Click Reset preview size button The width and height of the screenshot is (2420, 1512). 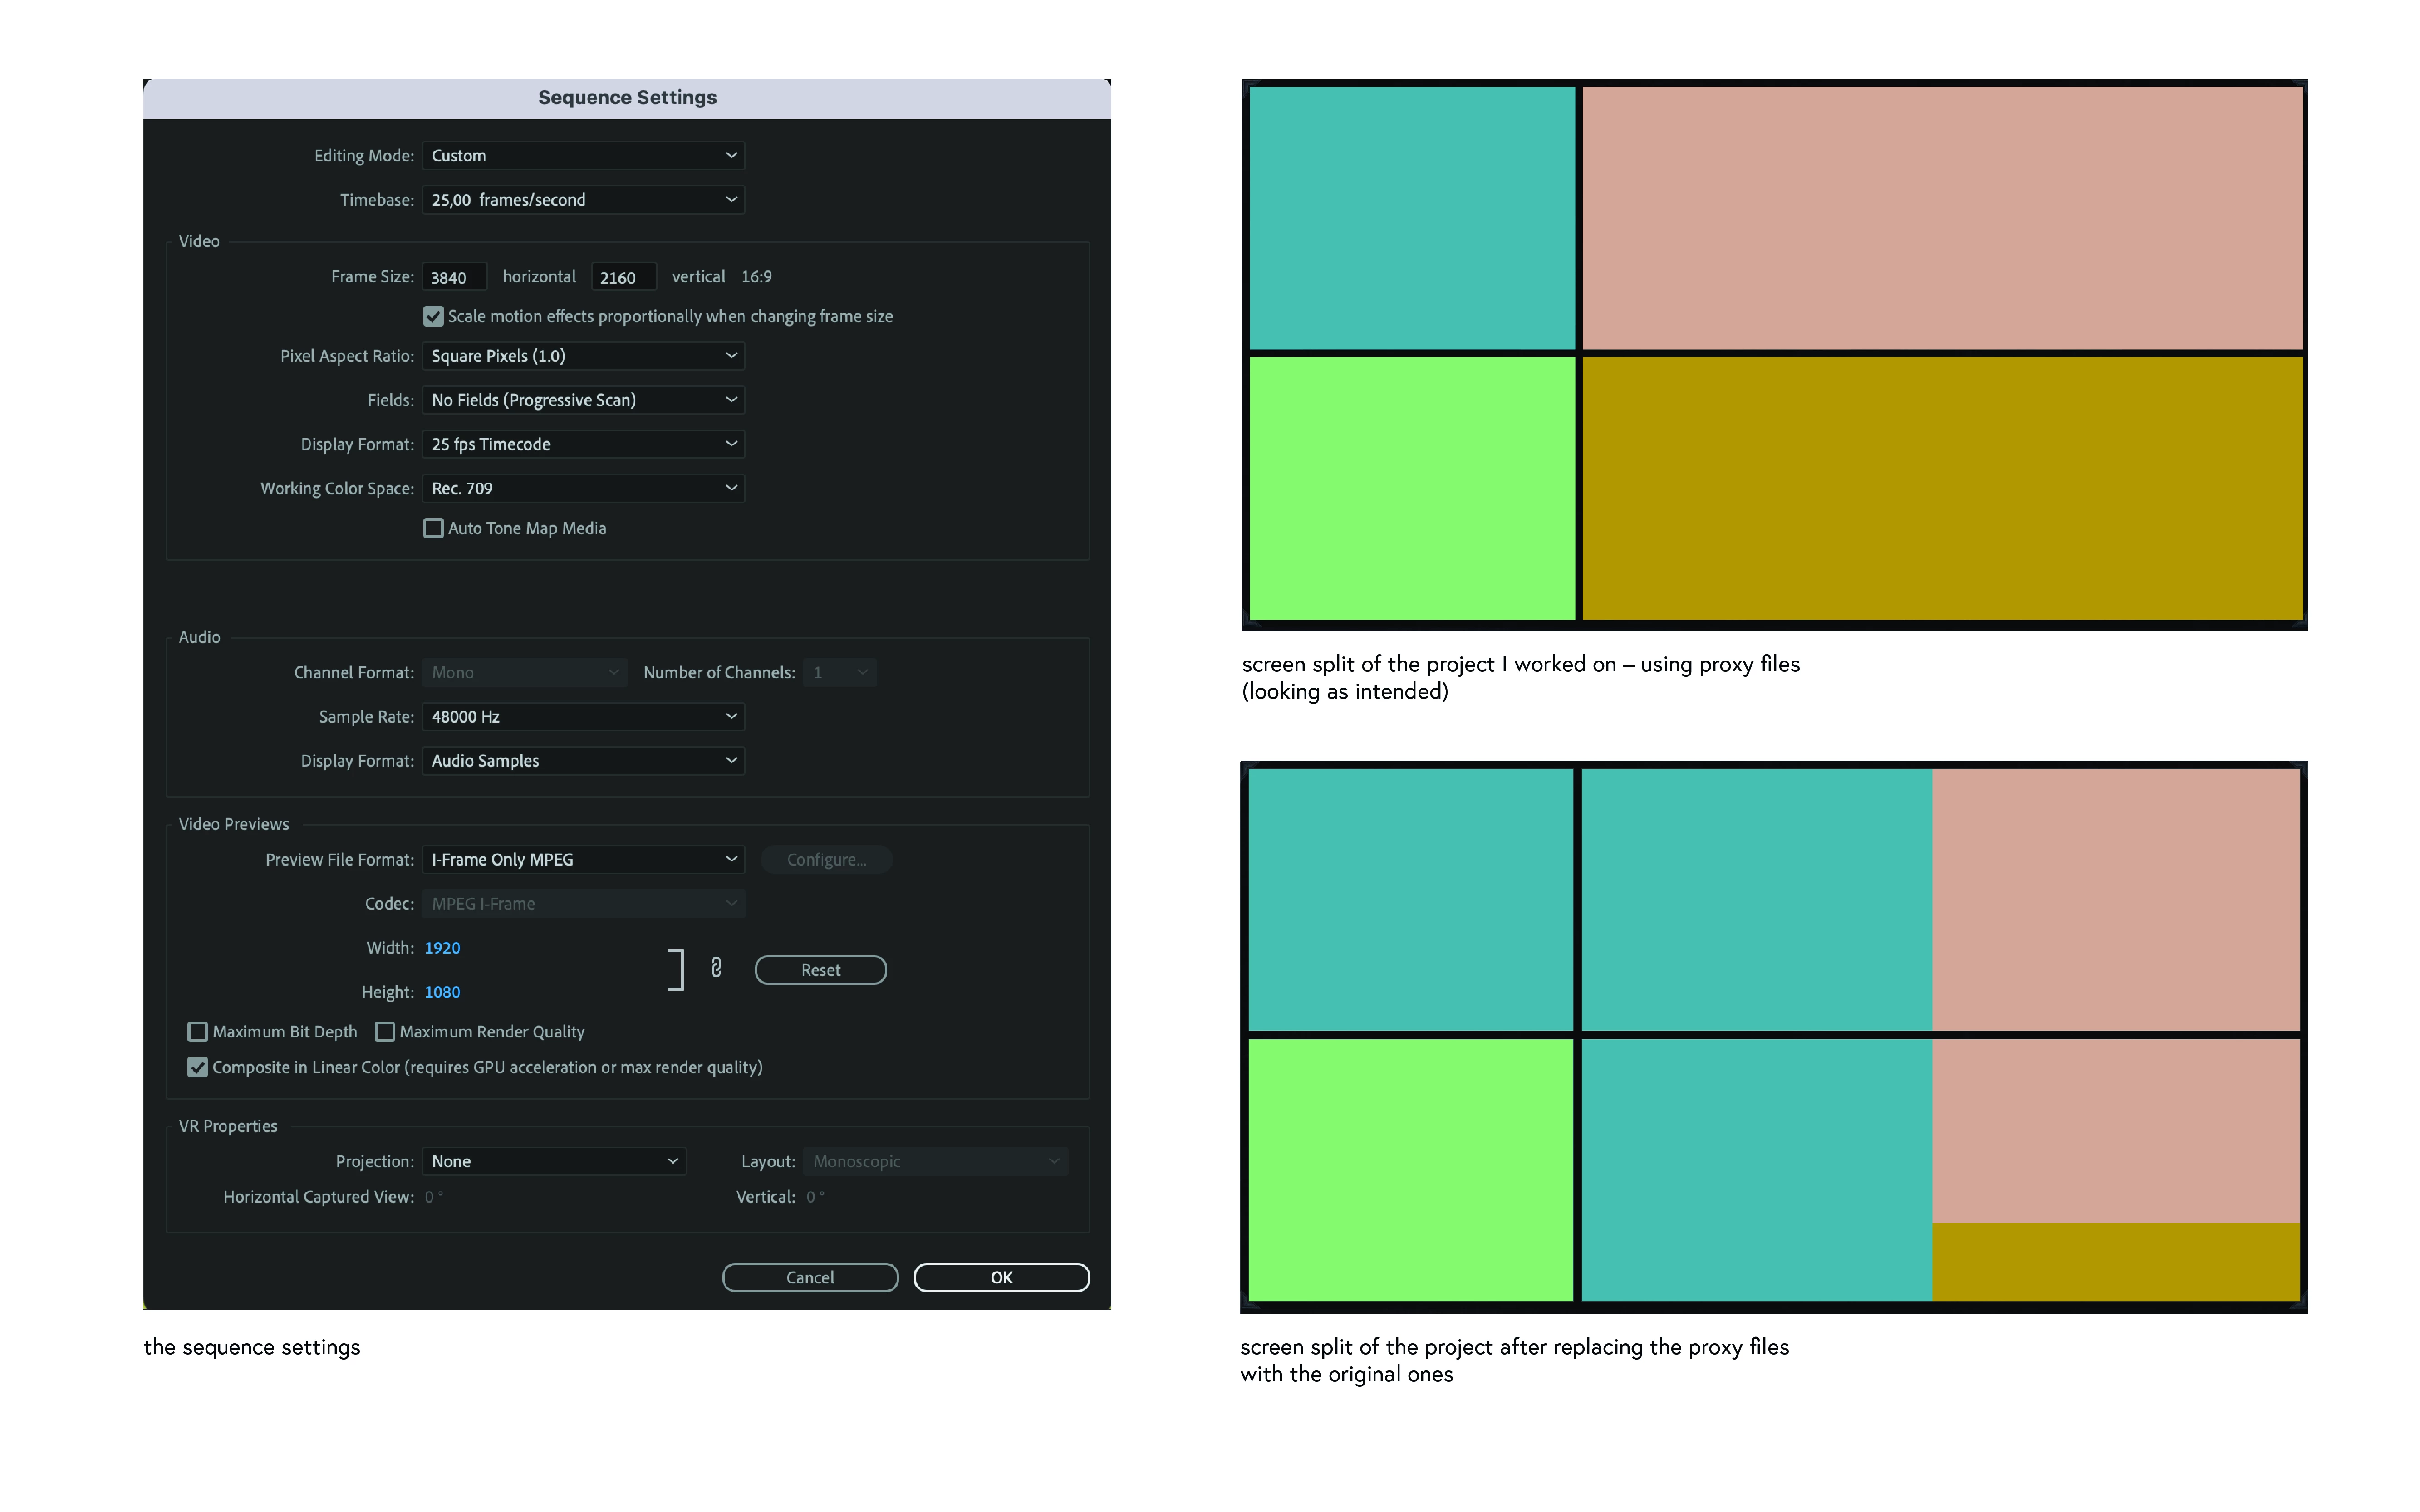[820, 969]
